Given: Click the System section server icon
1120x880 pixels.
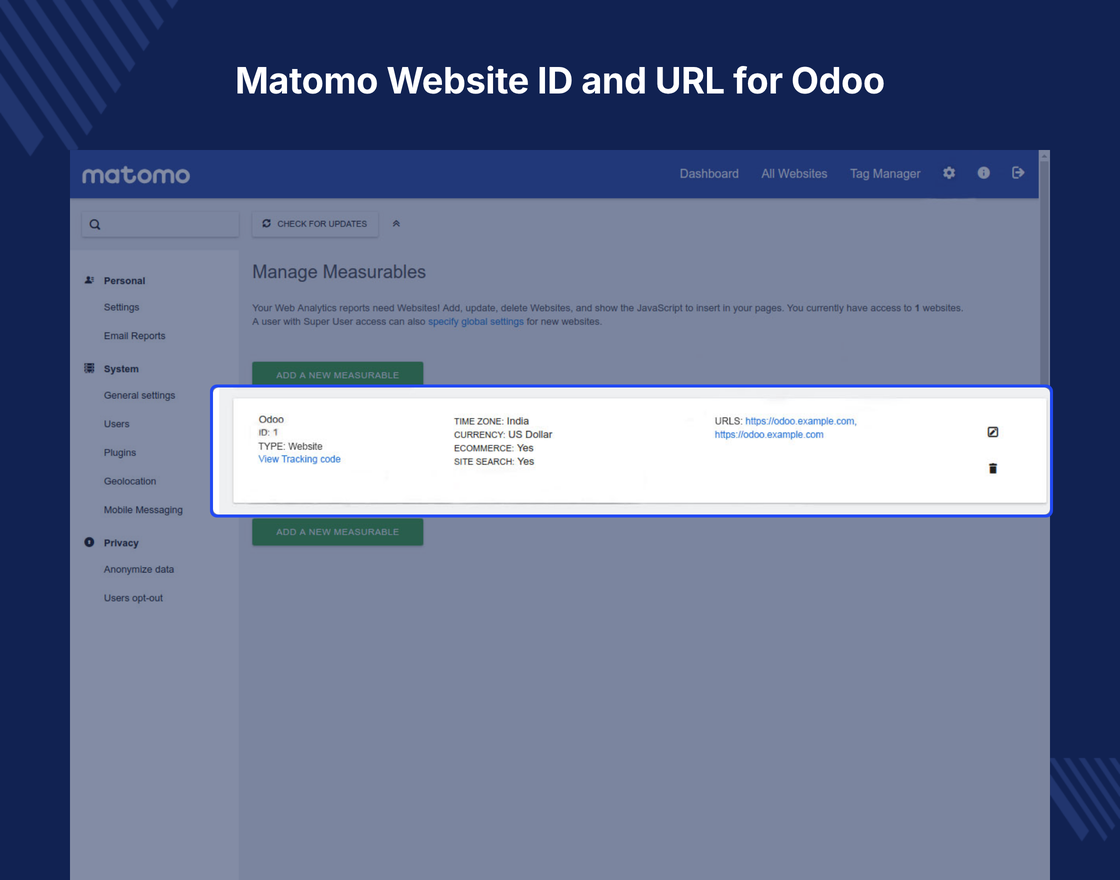Looking at the screenshot, I should [x=89, y=369].
